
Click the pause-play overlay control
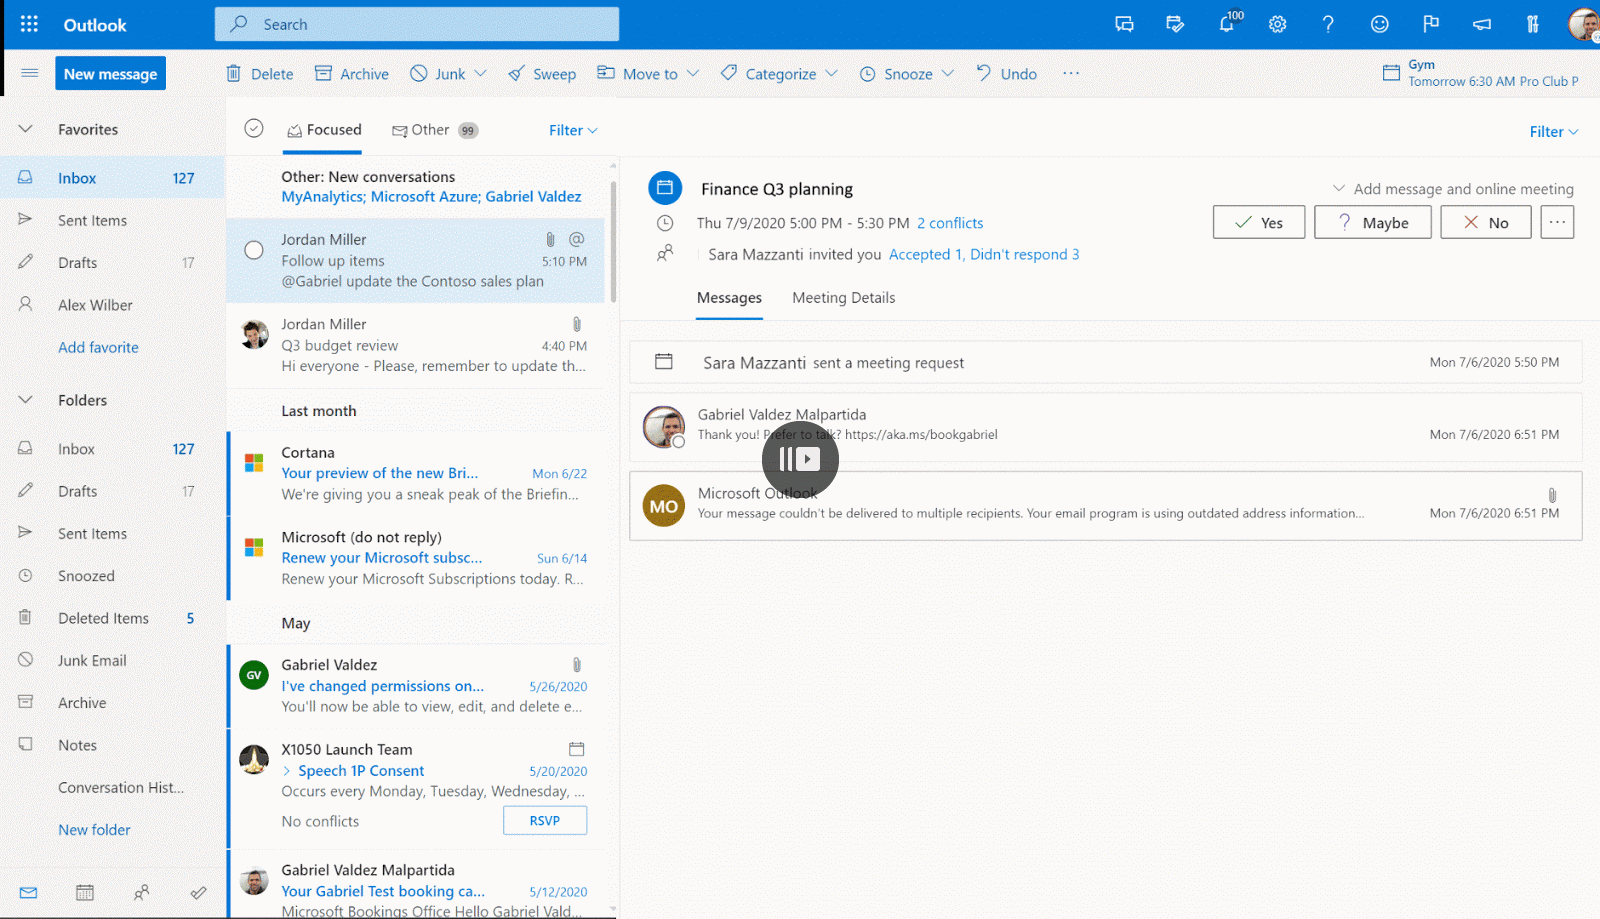[x=800, y=459]
